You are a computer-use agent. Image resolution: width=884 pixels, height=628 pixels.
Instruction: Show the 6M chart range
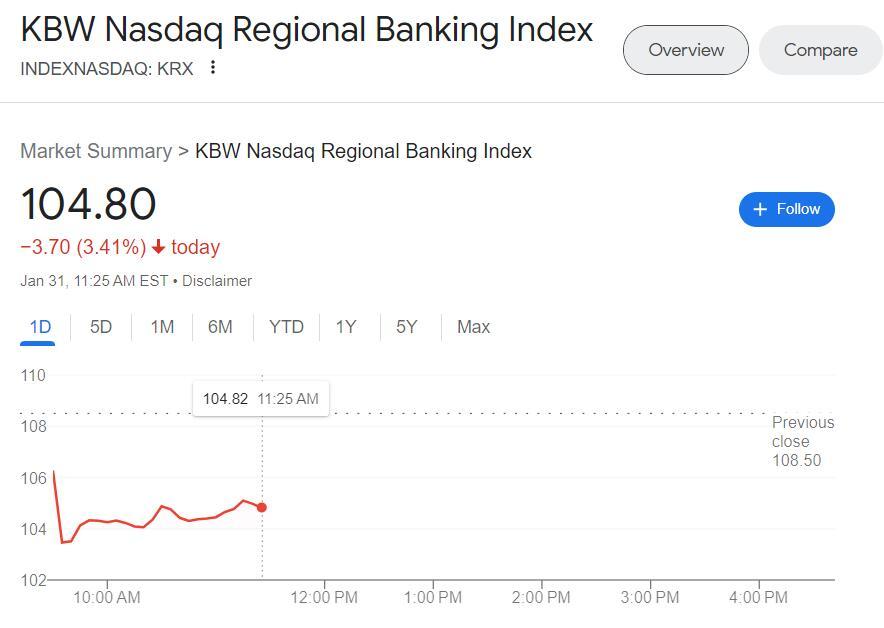pos(220,327)
